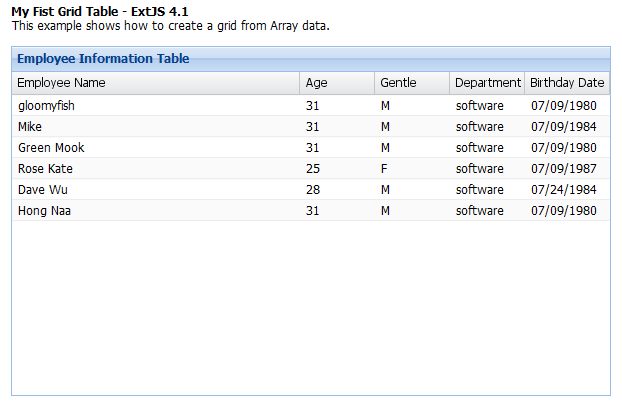The image size is (622, 411).
Task: Click Dave Wu's age value 28
Action: 313,190
